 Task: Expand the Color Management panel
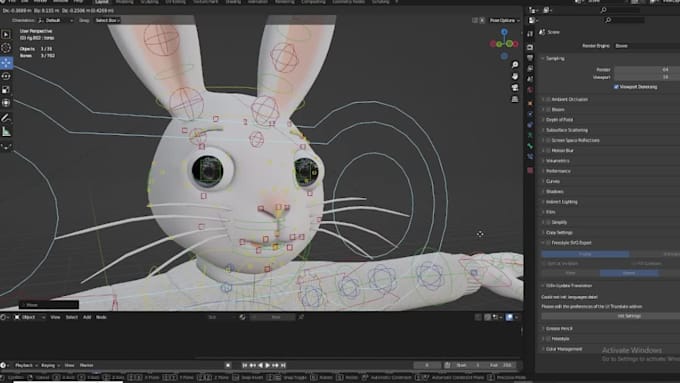tap(564, 349)
